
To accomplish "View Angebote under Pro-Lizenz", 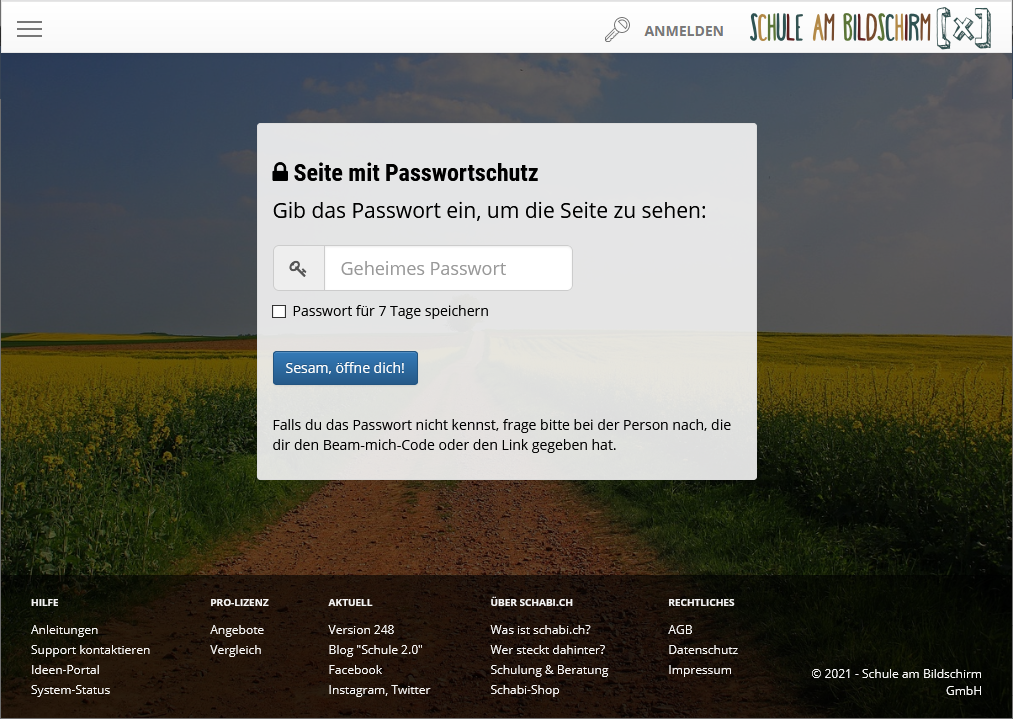I will tap(237, 629).
